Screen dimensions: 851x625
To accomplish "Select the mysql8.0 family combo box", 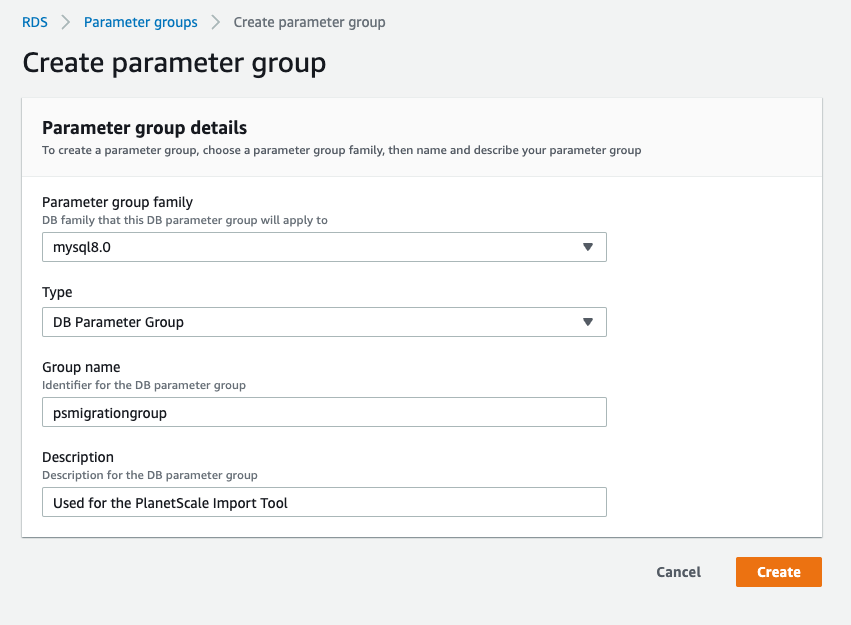I will pyautogui.click(x=323, y=247).
